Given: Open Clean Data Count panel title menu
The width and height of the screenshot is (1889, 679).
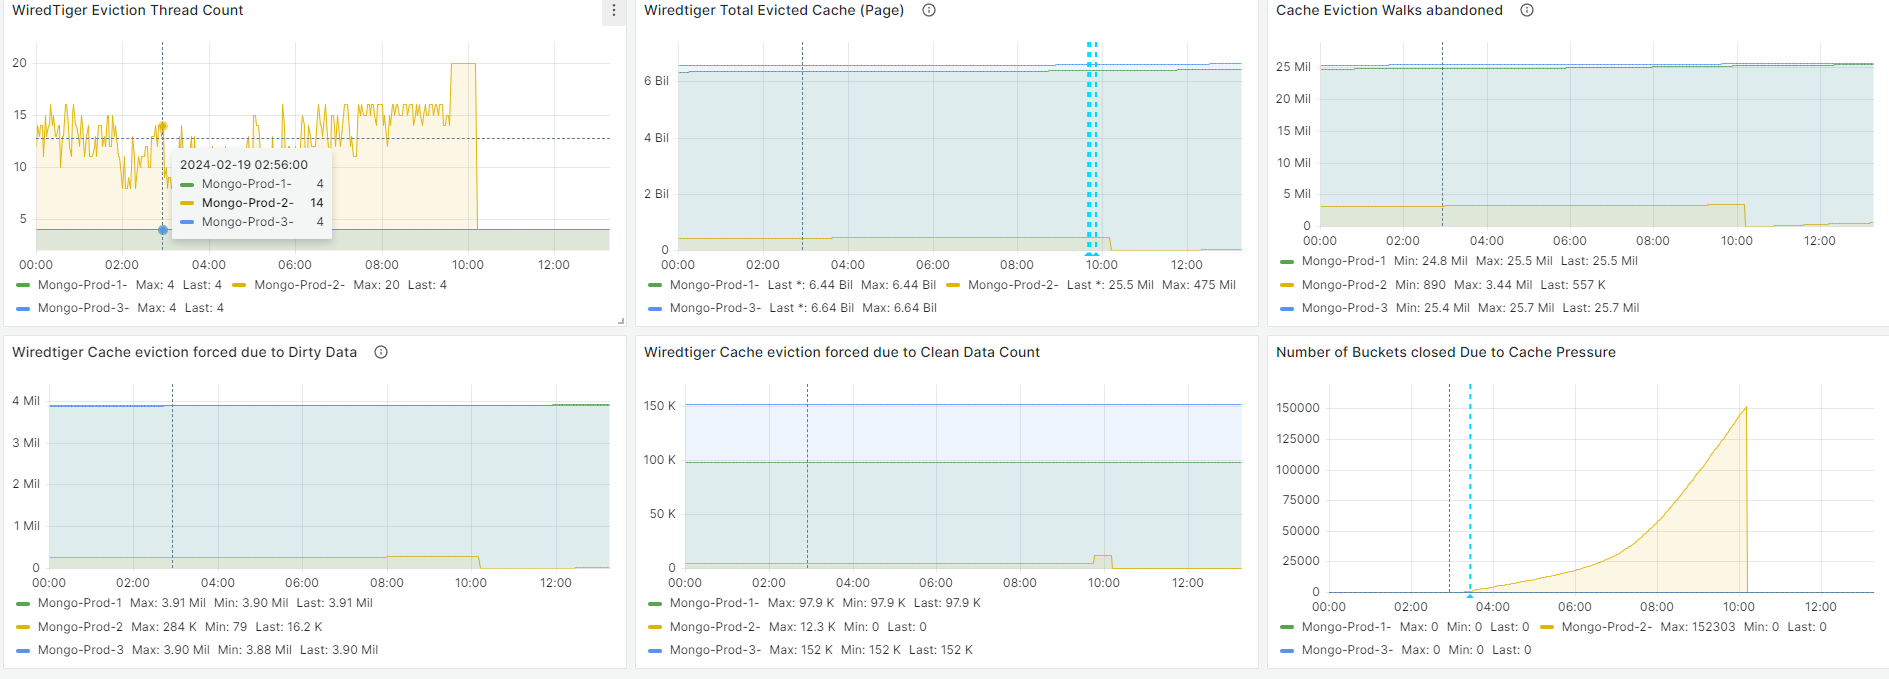Looking at the screenshot, I should point(841,353).
